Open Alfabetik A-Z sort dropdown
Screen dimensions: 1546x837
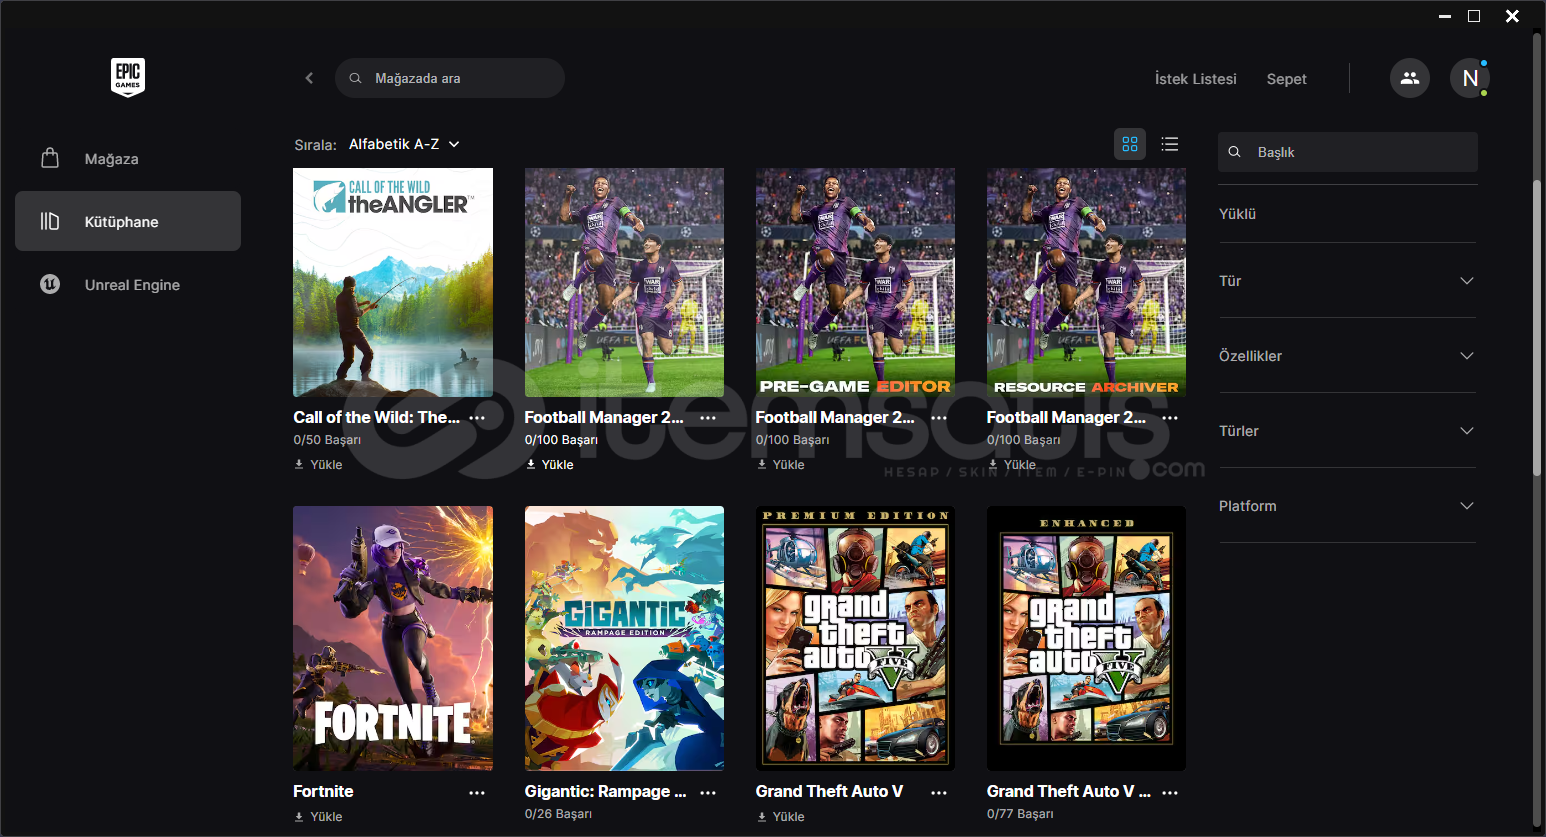404,144
